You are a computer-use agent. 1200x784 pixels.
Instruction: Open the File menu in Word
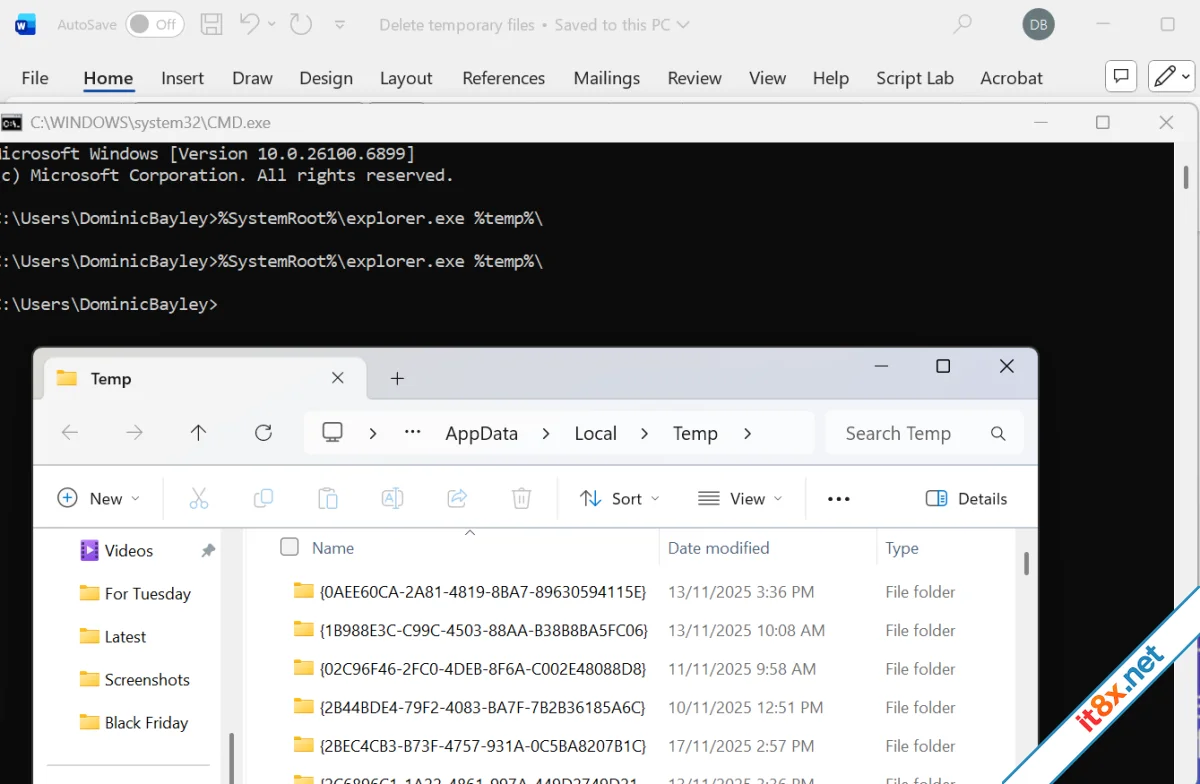35,78
